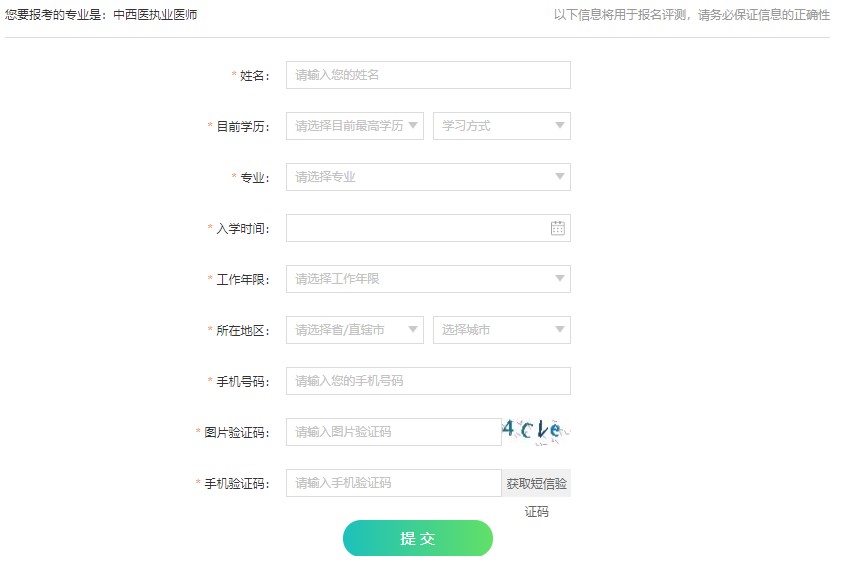Click the arrow on the 请选择专业 dropdown
This screenshot has width=847, height=569.
coord(559,177)
